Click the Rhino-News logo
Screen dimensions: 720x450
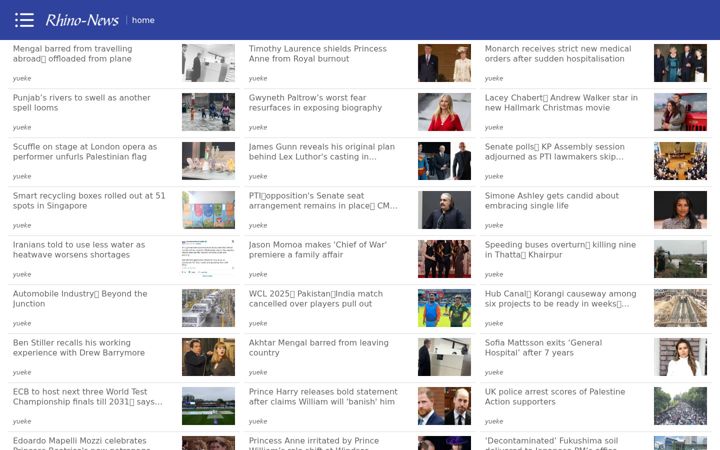[x=82, y=20]
